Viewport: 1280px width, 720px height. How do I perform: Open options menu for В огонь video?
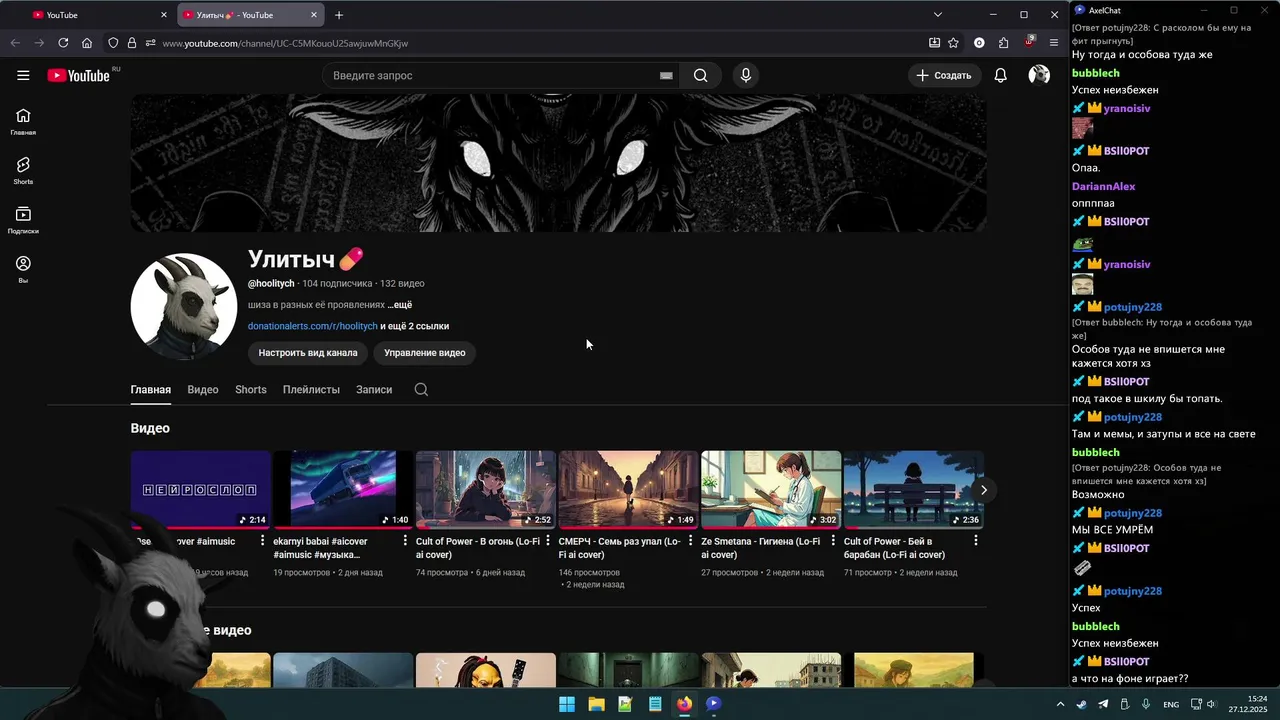548,541
